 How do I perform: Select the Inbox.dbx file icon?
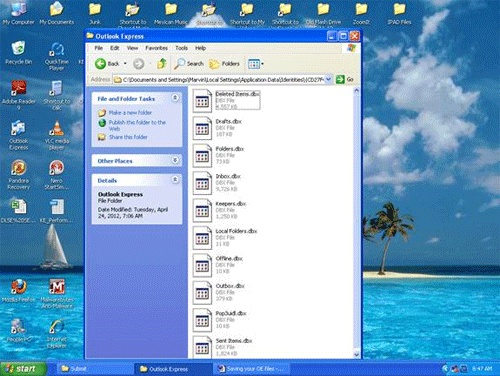pyautogui.click(x=202, y=183)
